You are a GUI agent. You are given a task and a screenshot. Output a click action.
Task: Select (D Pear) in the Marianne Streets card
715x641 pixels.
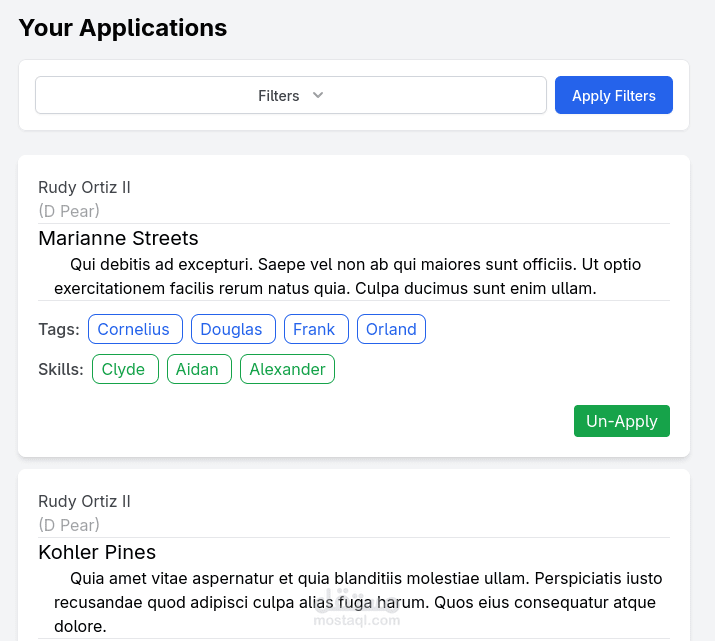point(69,211)
